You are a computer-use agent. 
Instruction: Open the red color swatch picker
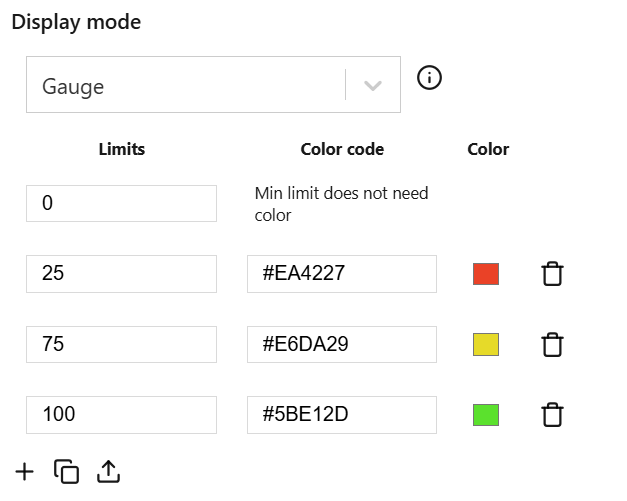tap(486, 274)
